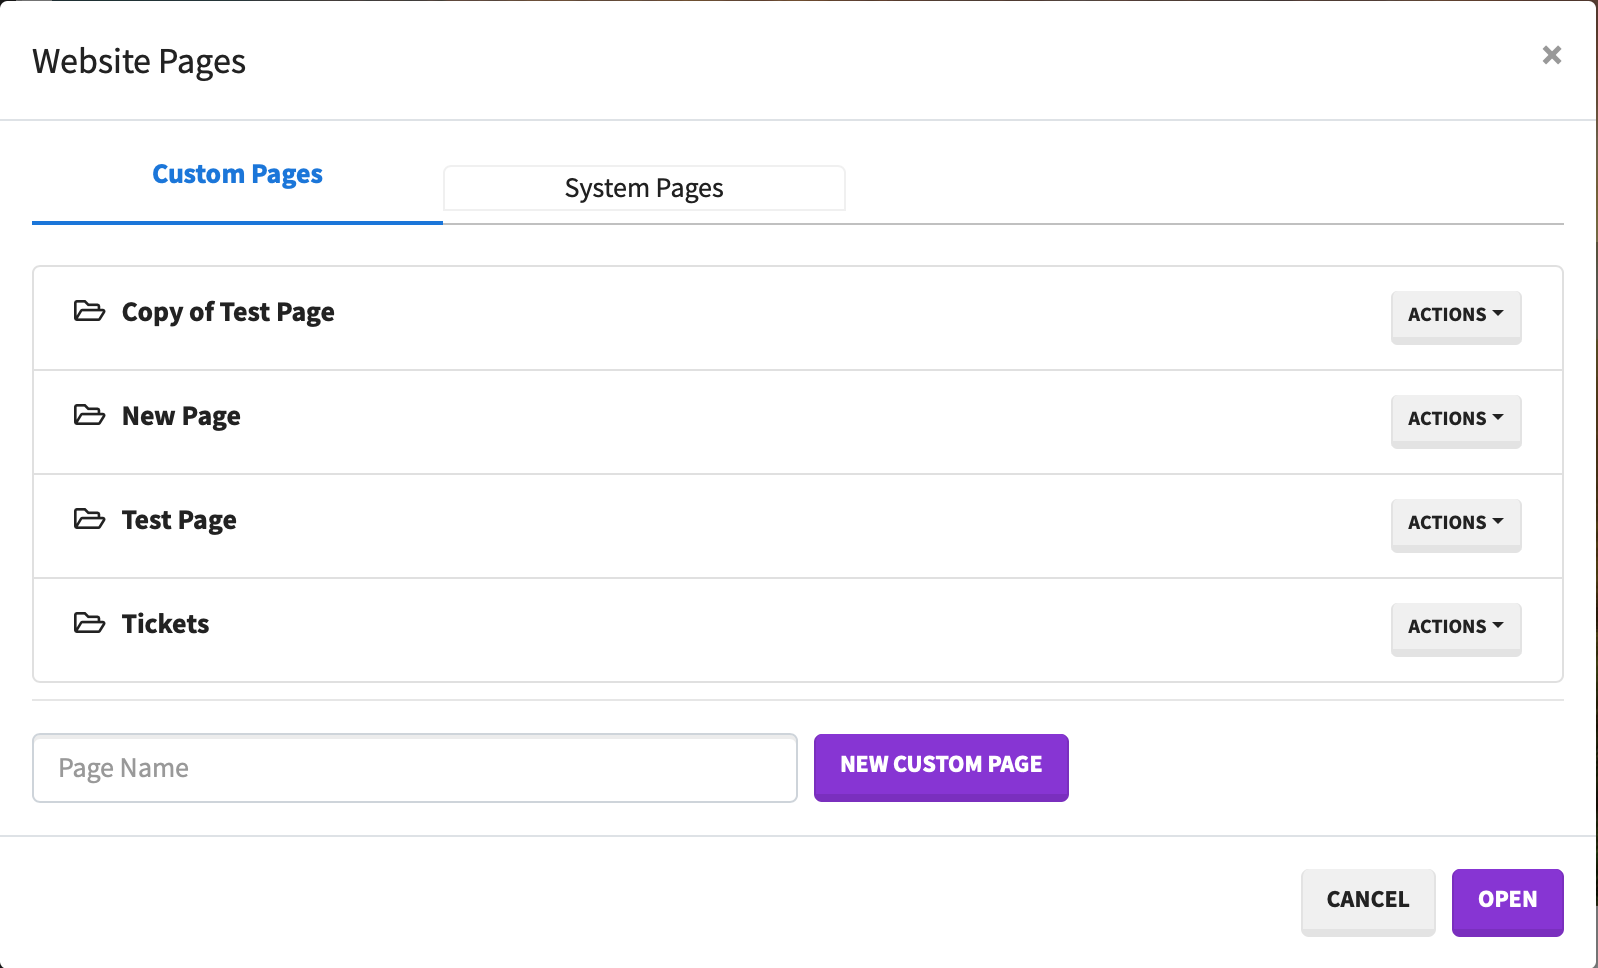Open Actions dropdown for Copy of Test Page
This screenshot has height=968, width=1598.
tap(1455, 315)
